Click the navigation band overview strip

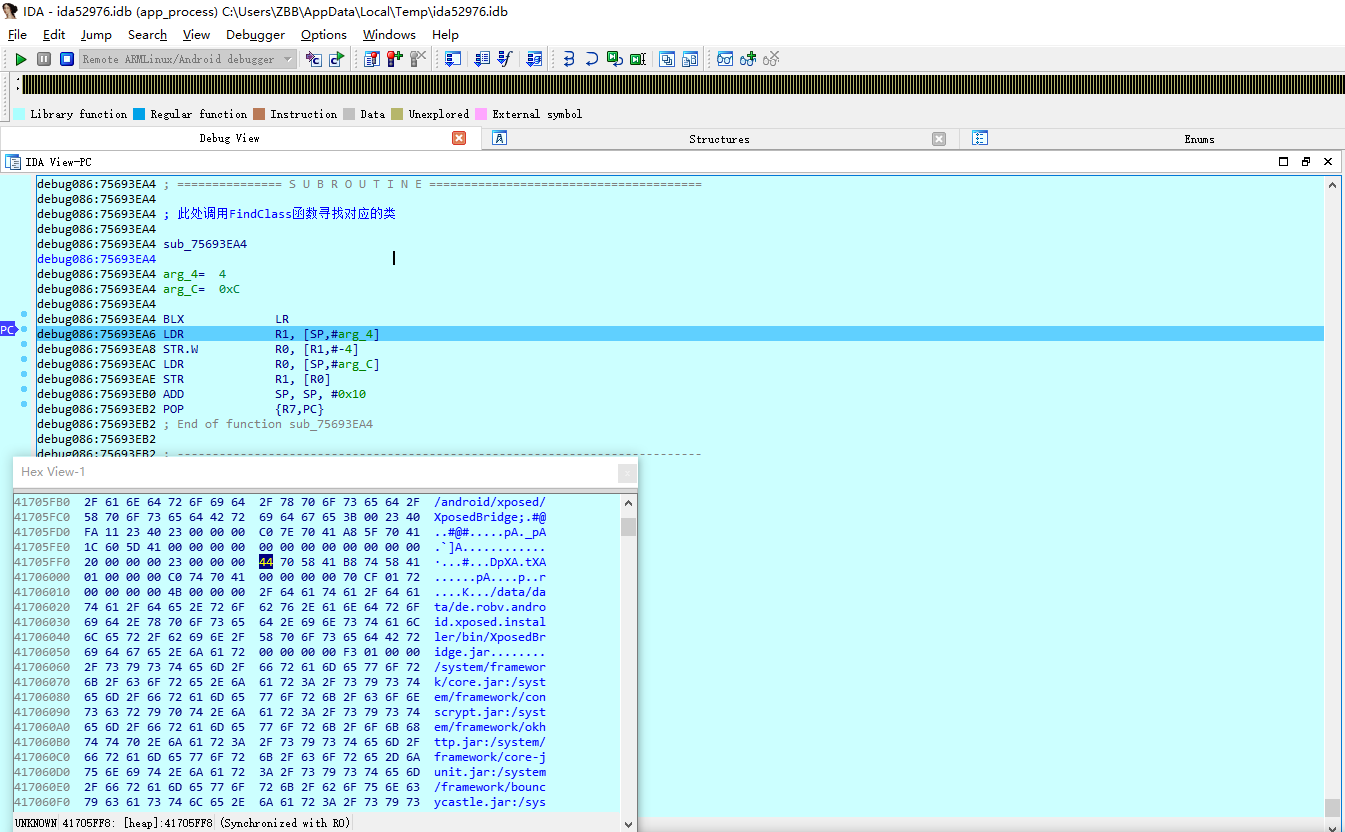pyautogui.click(x=682, y=85)
